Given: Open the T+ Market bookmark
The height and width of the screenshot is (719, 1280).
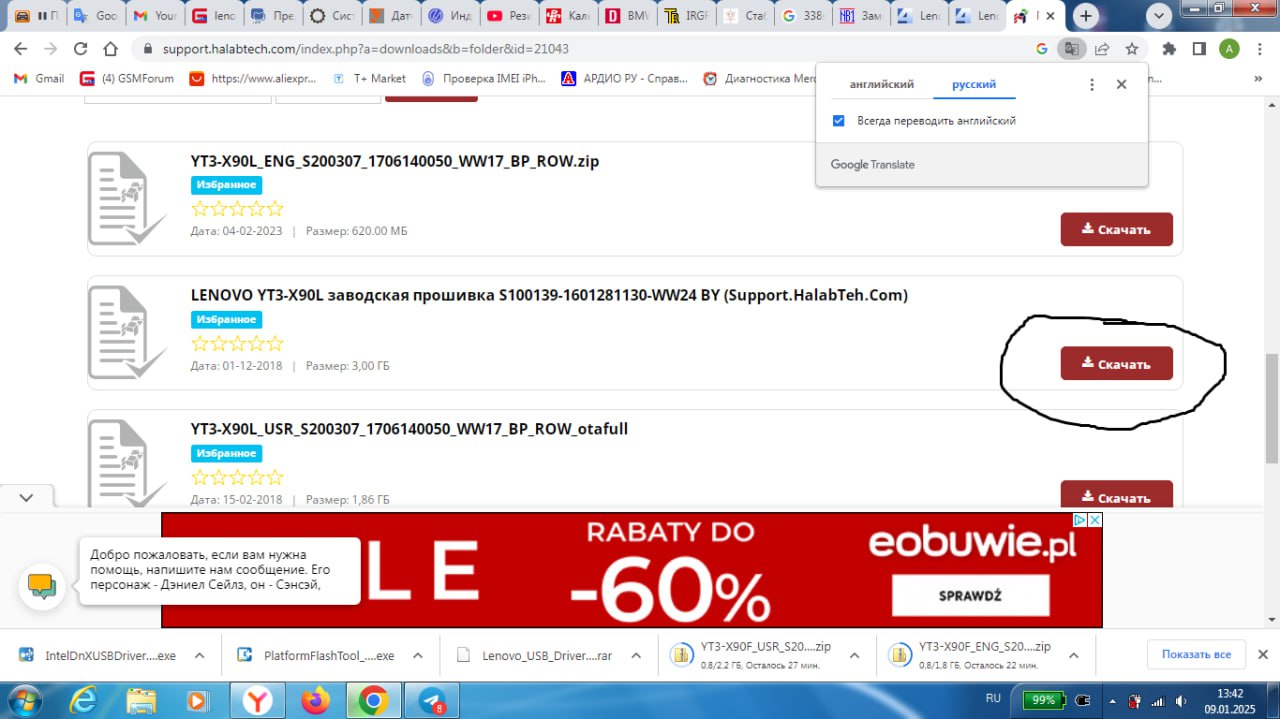Looking at the screenshot, I should 370,78.
